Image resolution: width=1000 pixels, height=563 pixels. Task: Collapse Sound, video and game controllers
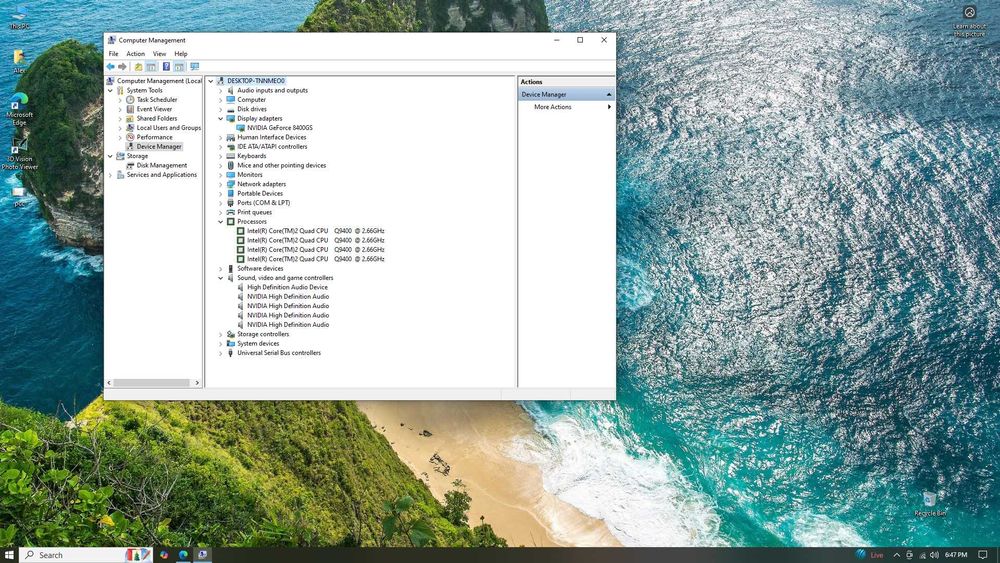pos(221,278)
